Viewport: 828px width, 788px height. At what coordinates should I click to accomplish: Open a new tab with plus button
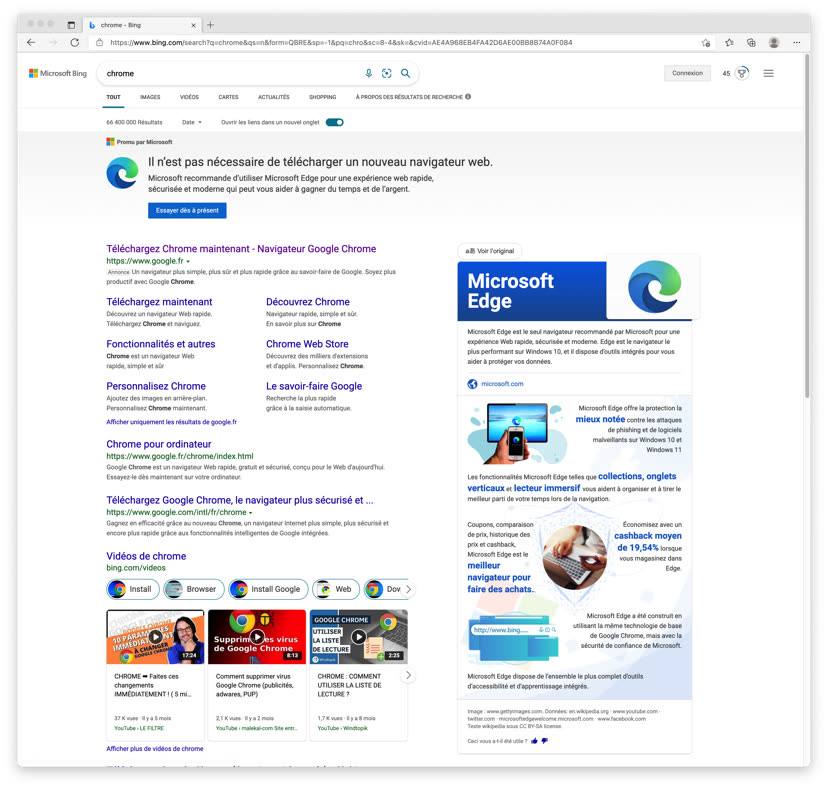pyautogui.click(x=210, y=25)
